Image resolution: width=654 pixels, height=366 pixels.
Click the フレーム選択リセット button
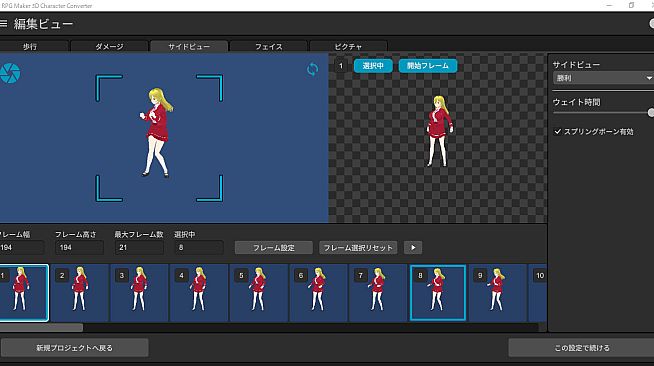click(x=358, y=248)
